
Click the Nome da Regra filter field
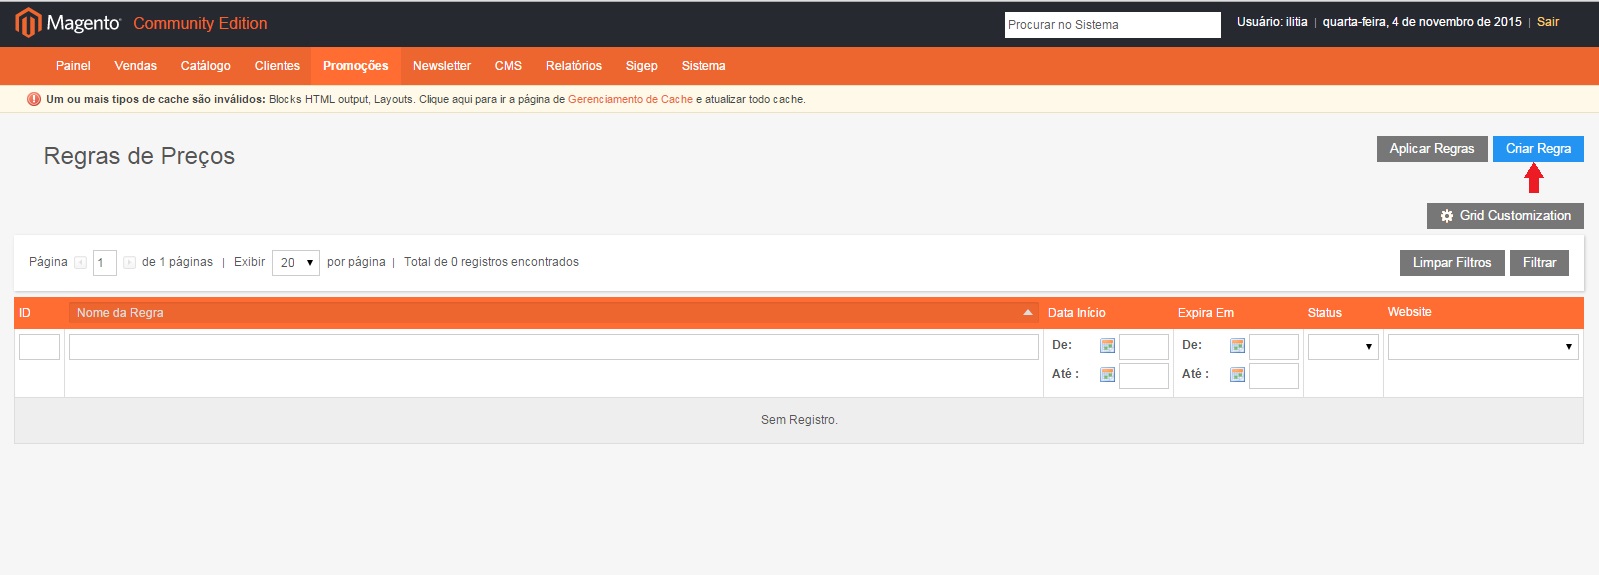tap(554, 347)
